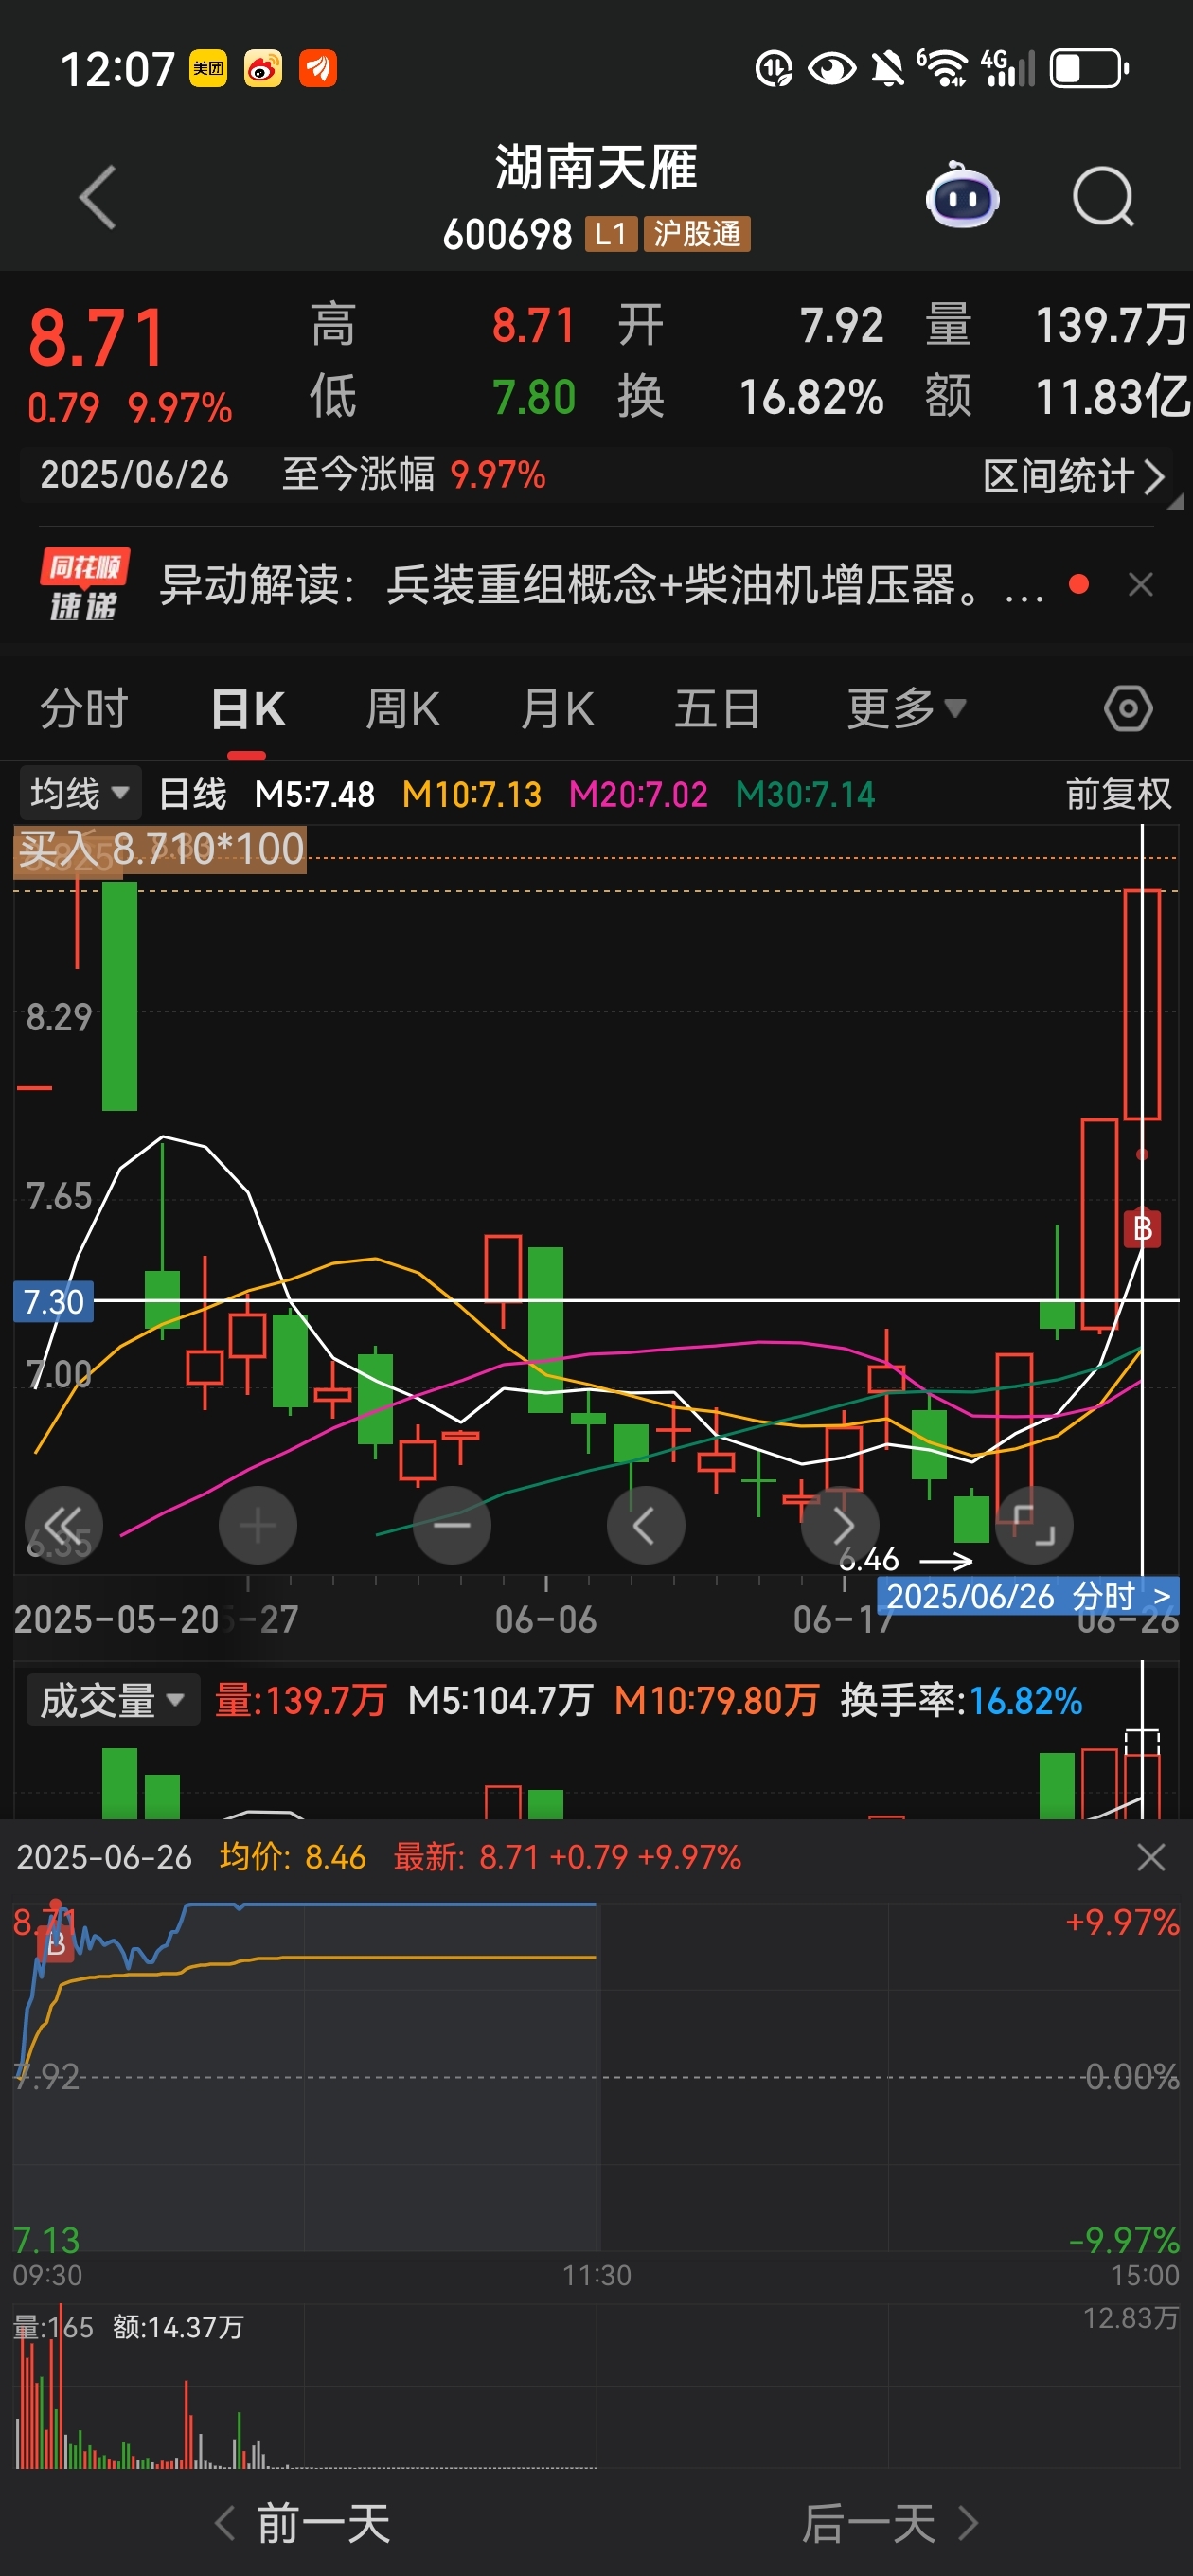Tap the Wi-Fi status icon
Viewport: 1193px width, 2576px height.
coord(942,69)
